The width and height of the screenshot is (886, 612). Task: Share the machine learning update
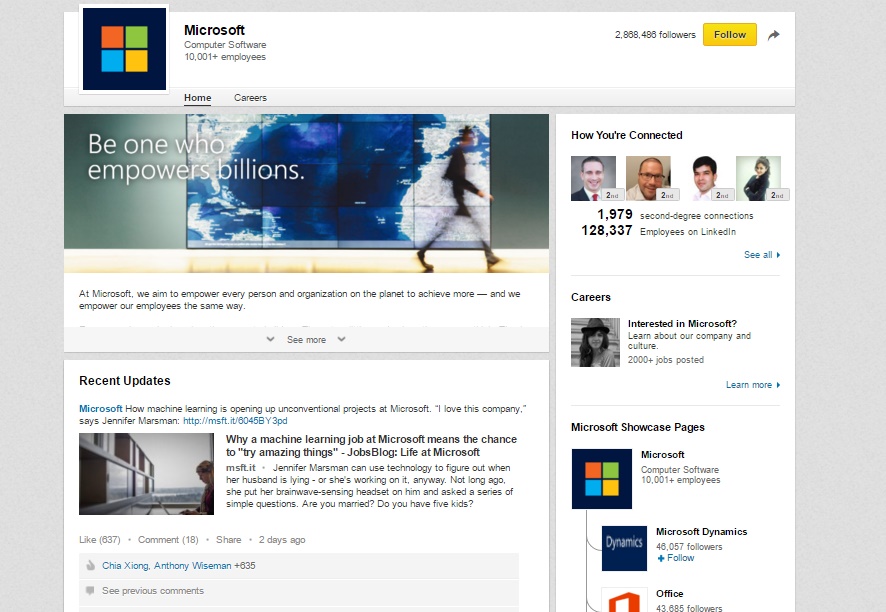point(228,540)
